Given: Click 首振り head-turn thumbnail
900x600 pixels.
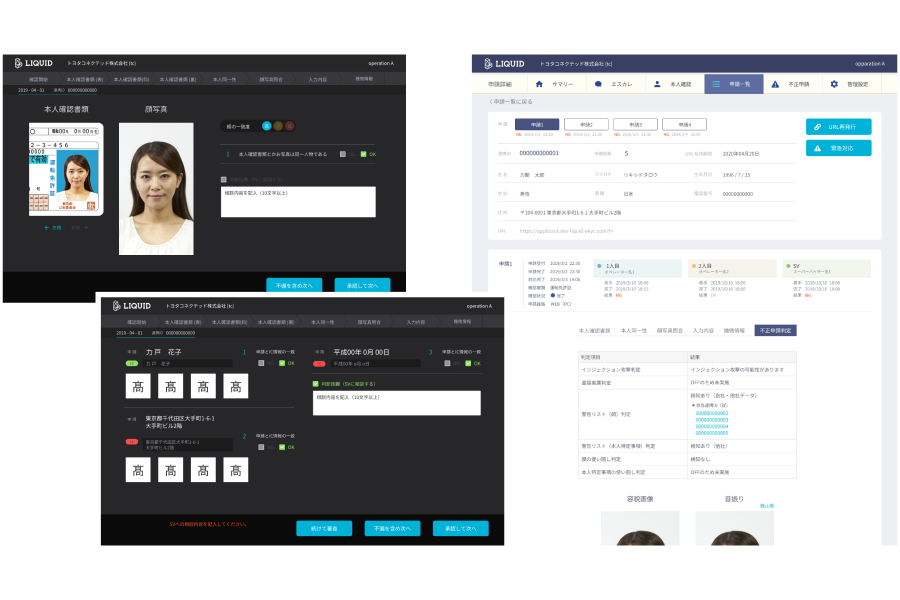Looking at the screenshot, I should tap(734, 528).
